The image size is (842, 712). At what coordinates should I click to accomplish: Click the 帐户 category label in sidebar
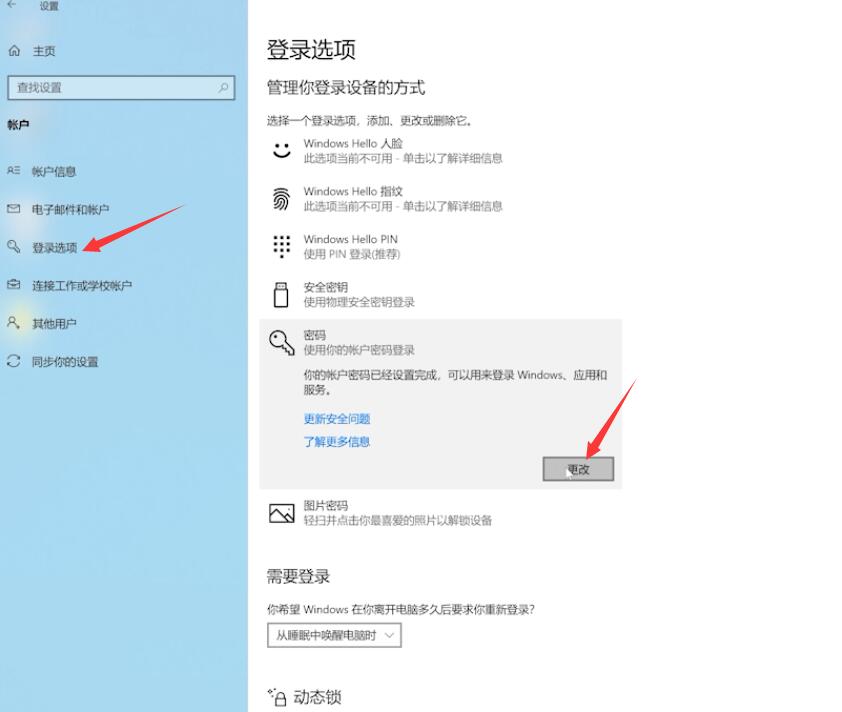(18, 125)
